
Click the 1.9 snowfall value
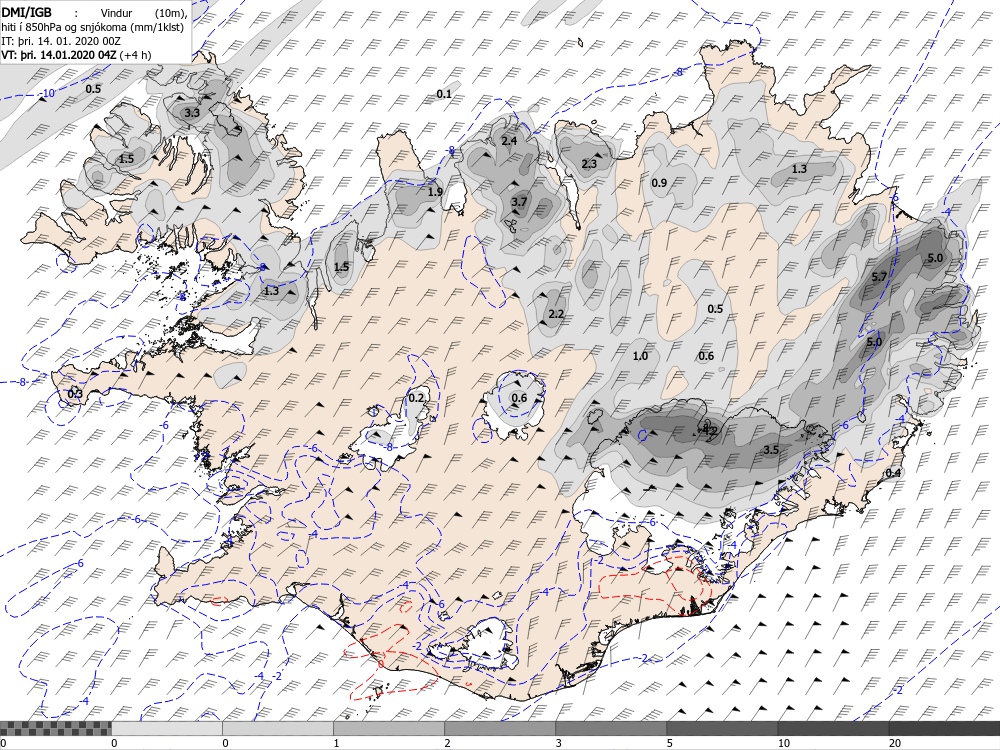coord(435,191)
